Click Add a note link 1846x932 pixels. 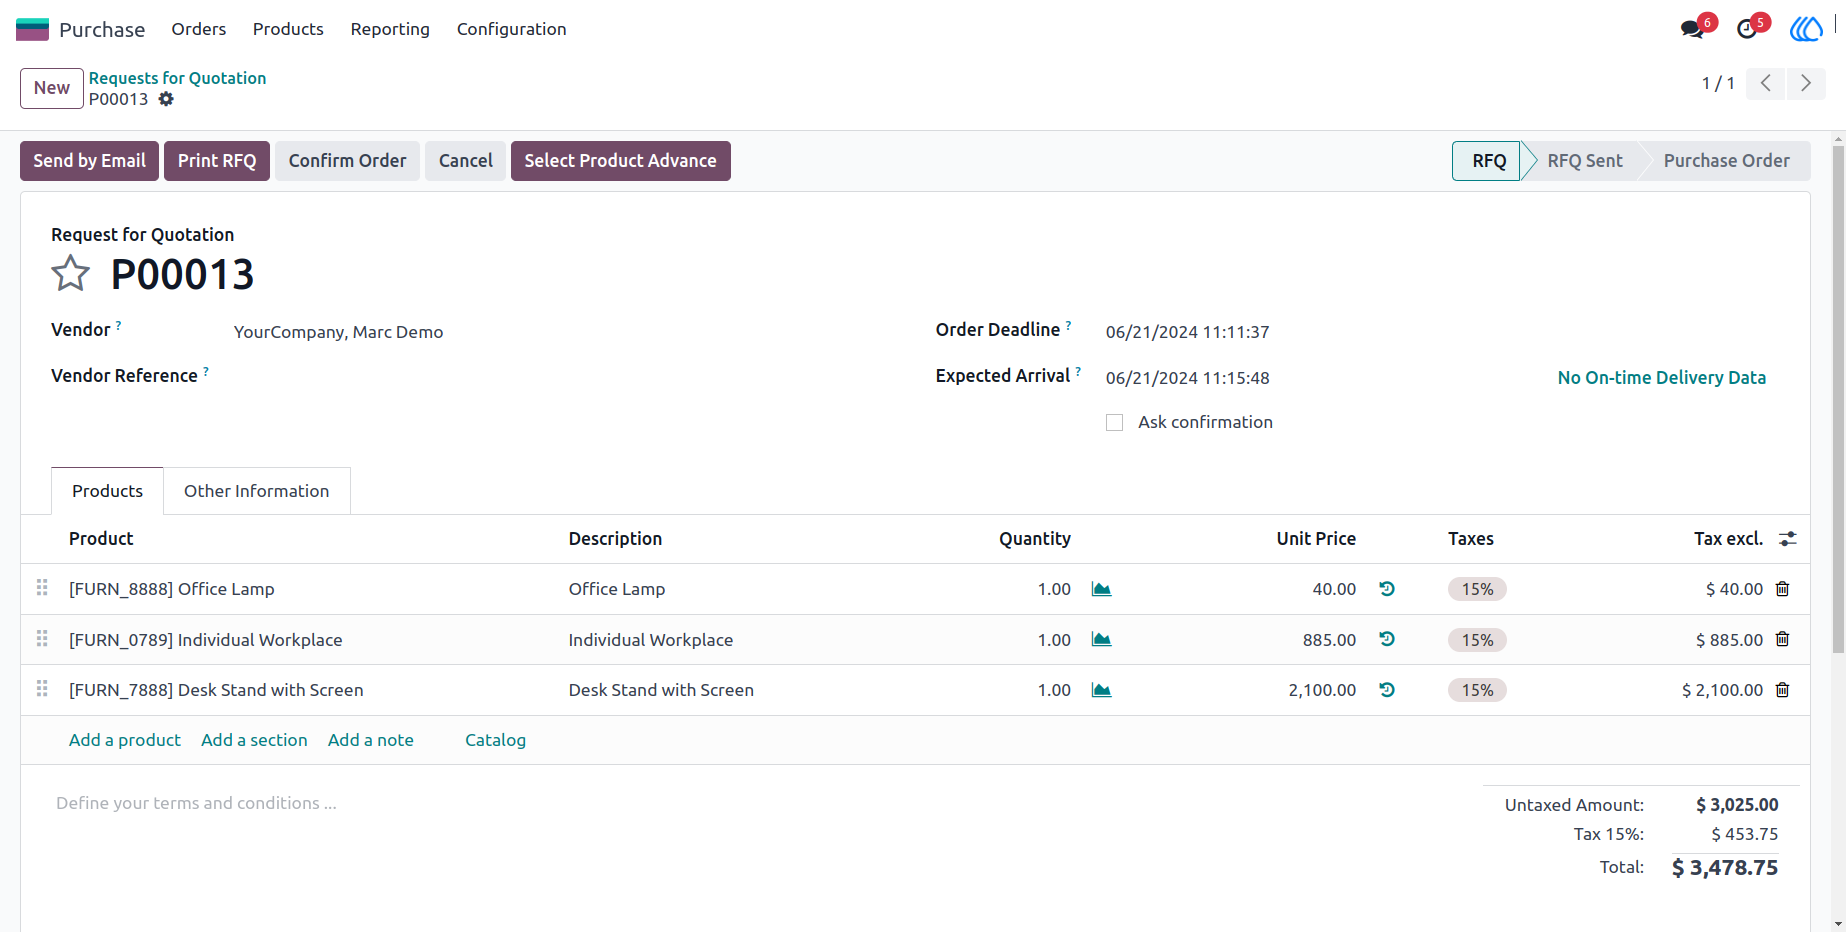pyautogui.click(x=371, y=740)
